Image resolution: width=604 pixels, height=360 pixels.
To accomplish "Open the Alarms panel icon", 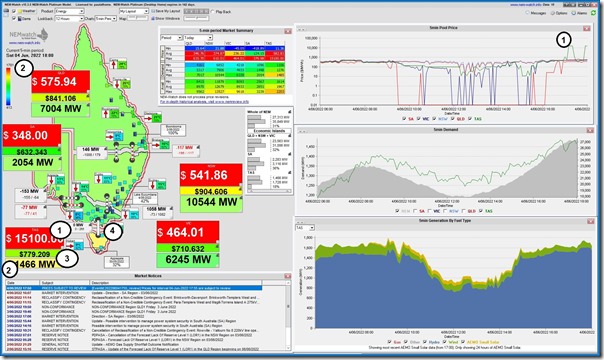I will (573, 13).
